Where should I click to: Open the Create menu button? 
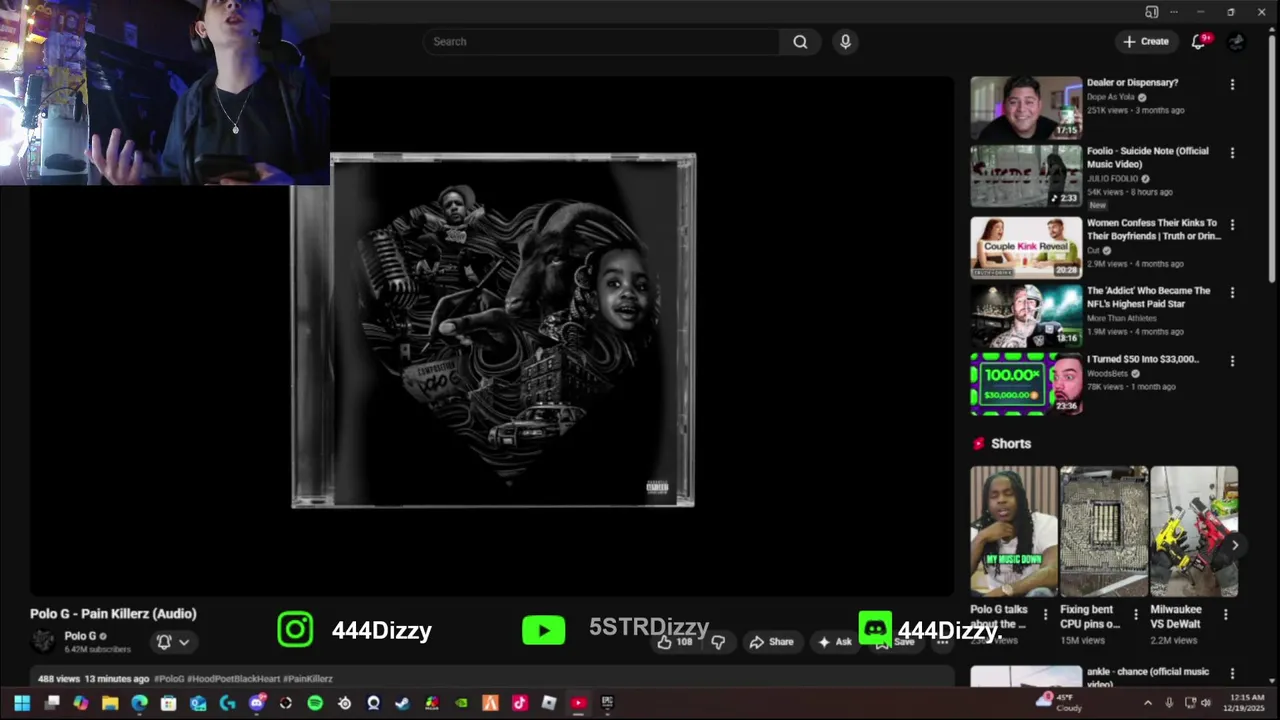[x=1146, y=41]
